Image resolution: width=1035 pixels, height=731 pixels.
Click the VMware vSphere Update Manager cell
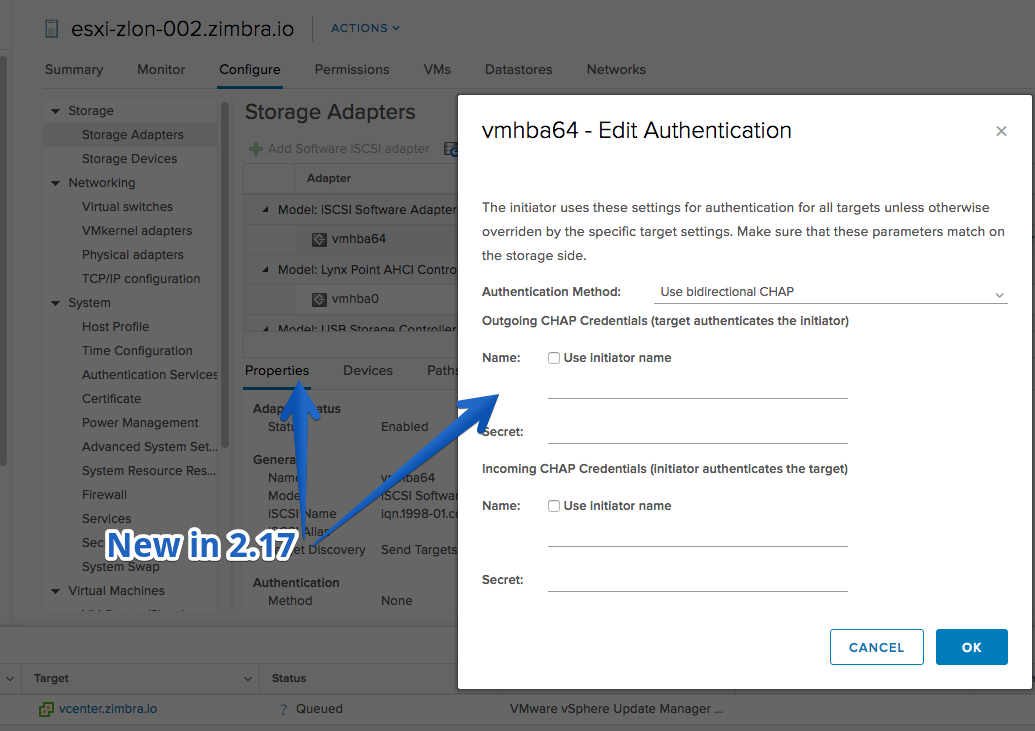pyautogui.click(x=616, y=709)
